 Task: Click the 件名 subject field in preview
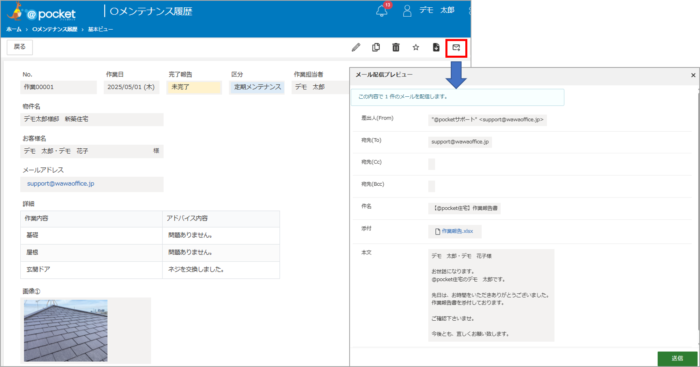(464, 208)
